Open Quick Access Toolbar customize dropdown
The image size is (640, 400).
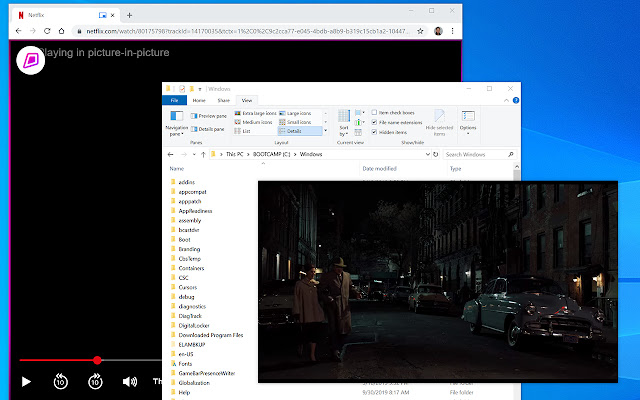(200, 89)
